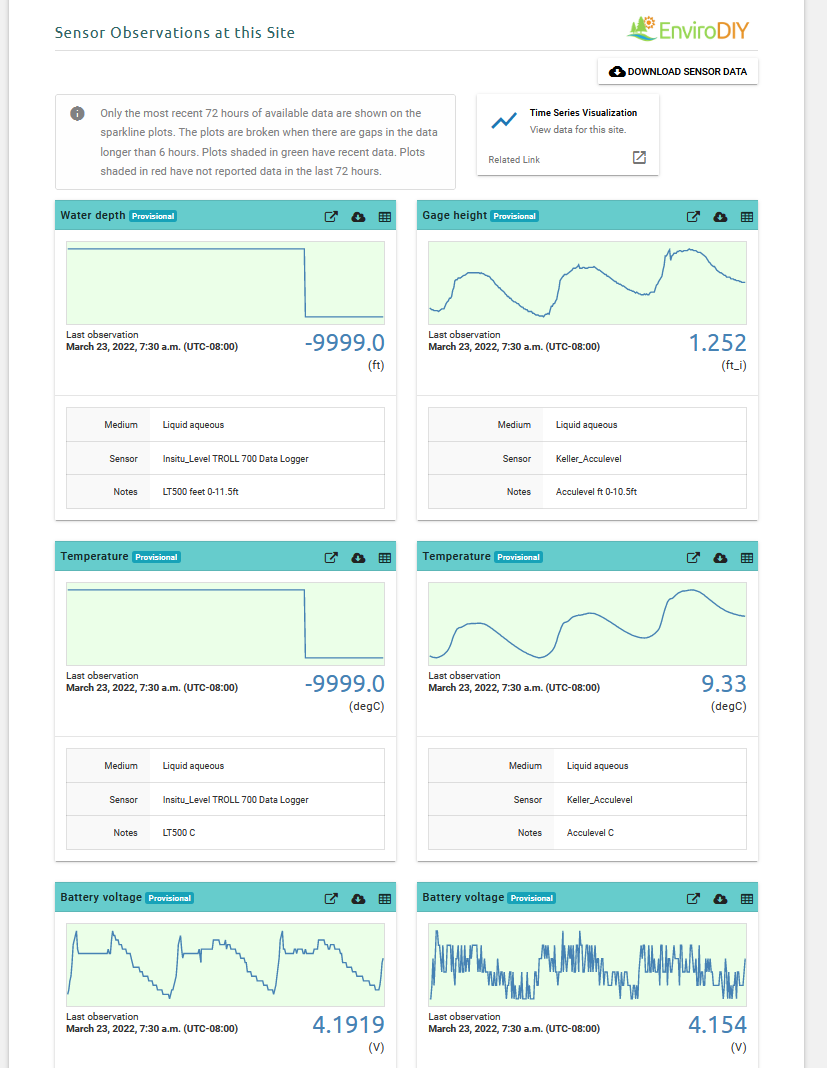The image size is (827, 1068).
Task: Click the Water depth sparkline plot
Action: coord(225,283)
